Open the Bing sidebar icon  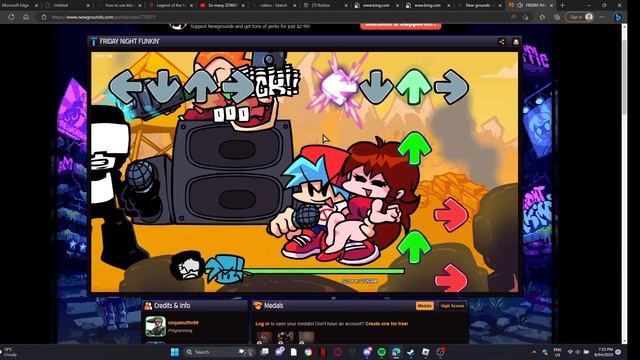tap(618, 17)
